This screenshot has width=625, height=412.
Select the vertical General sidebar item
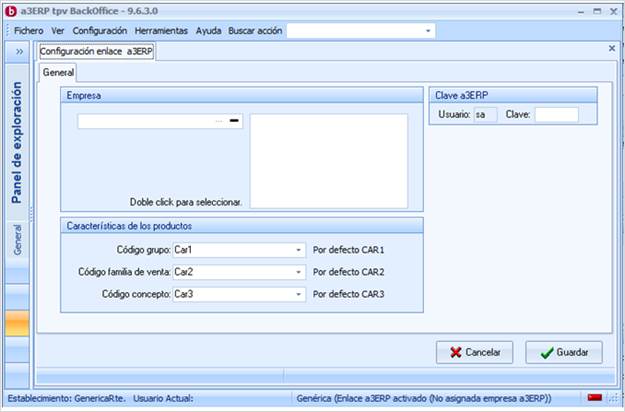(18, 239)
